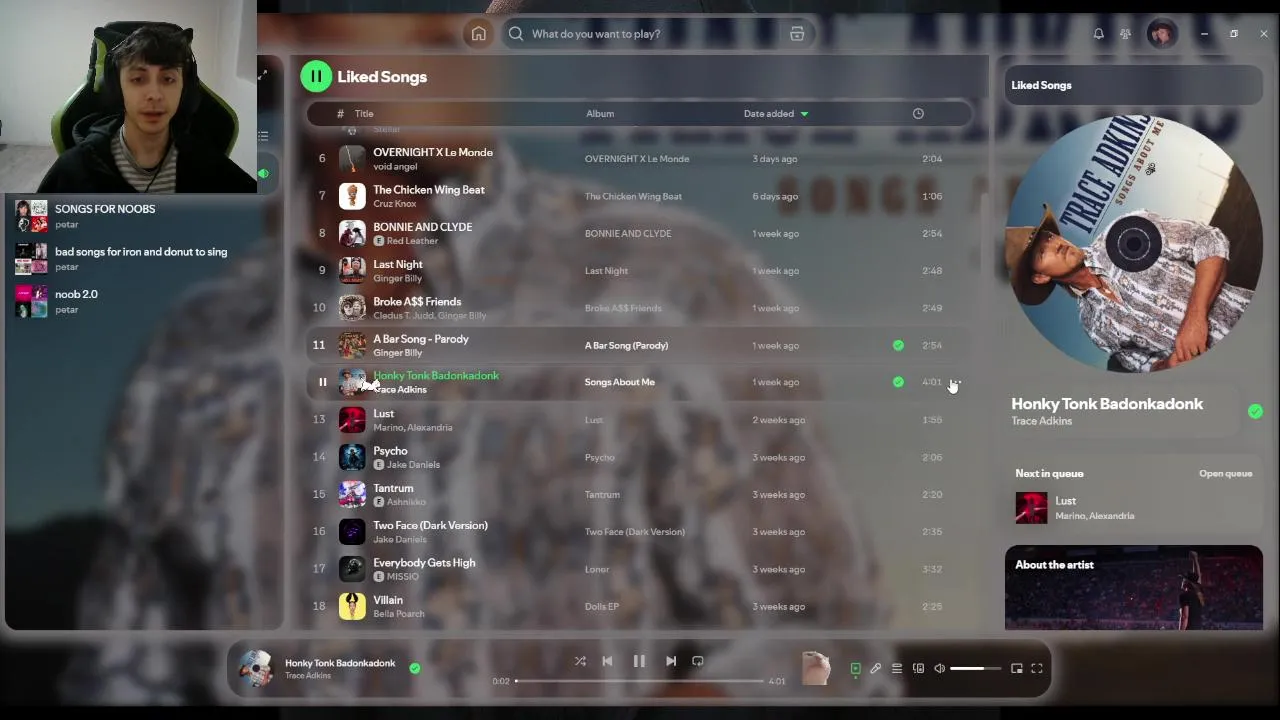Viewport: 1280px width, 720px height.
Task: Open more options for Honky Tonk Badonkadonk row
Action: click(956, 382)
